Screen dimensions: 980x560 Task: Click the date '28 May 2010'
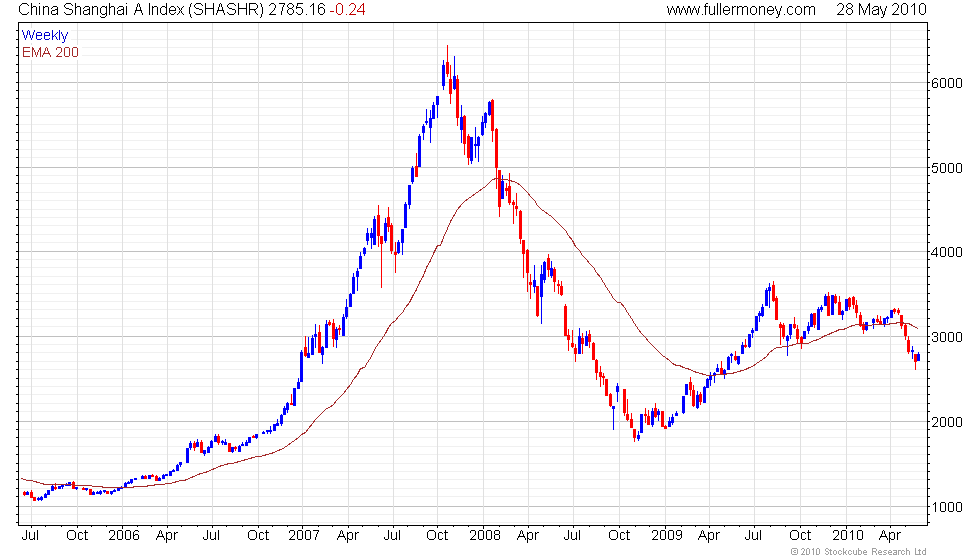pyautogui.click(x=881, y=9)
